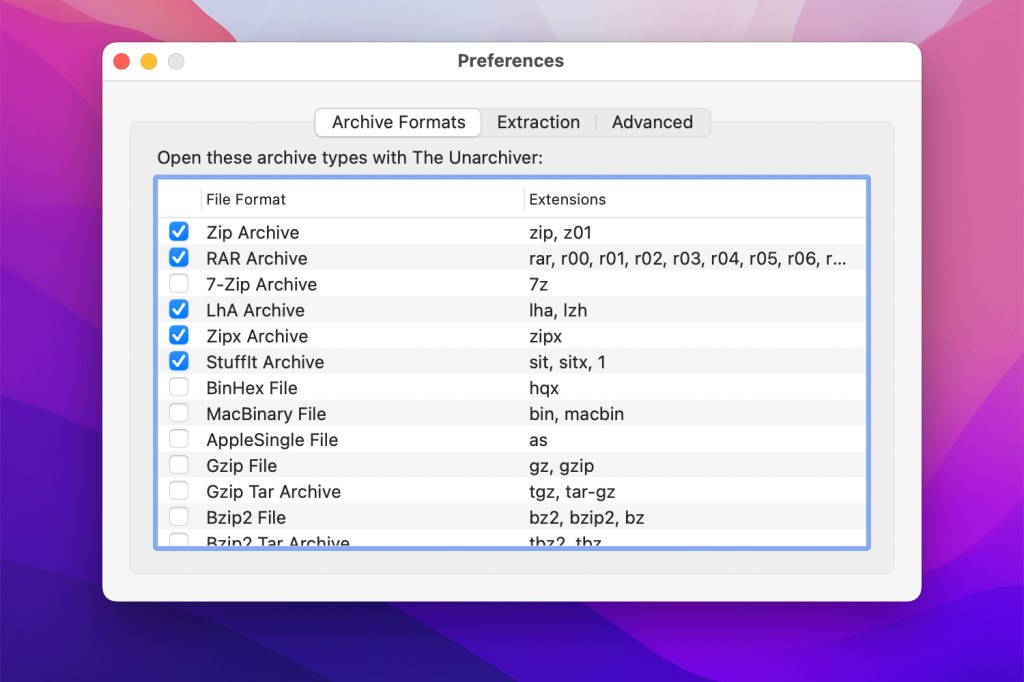Disable the LhA Archive checkbox
This screenshot has height=682, width=1024.
(x=179, y=310)
